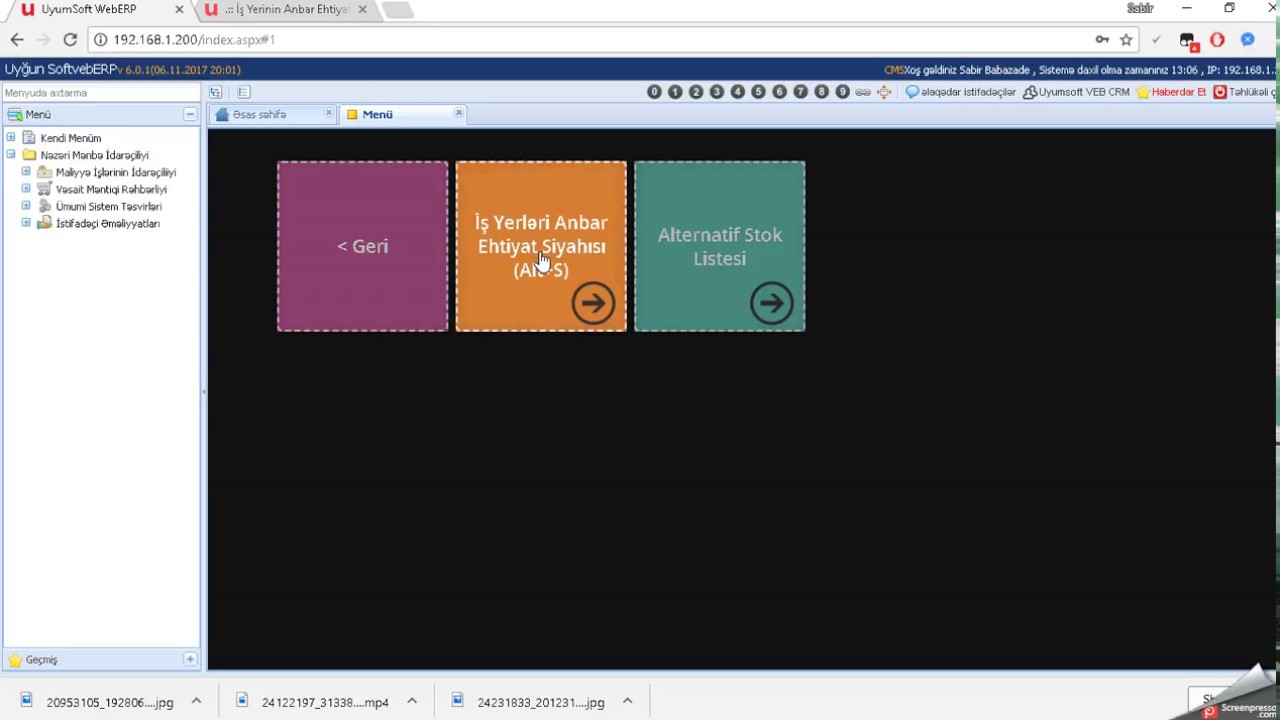Expand the Kendi Menüm tree node
Image resolution: width=1280 pixels, height=720 pixels.
point(11,138)
